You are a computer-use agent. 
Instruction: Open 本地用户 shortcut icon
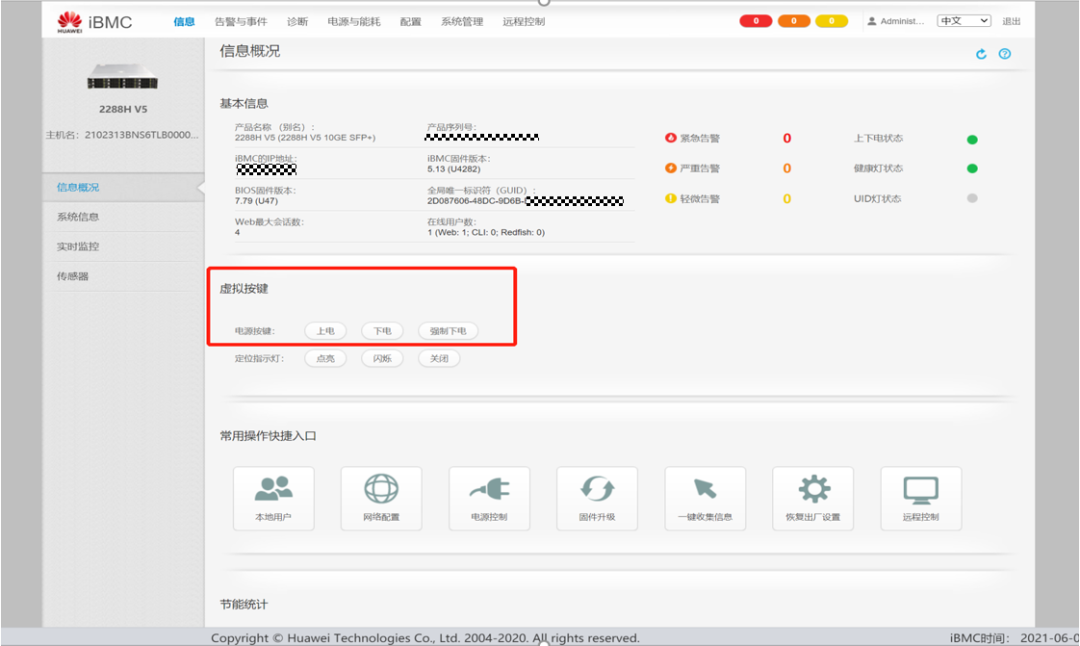tap(273, 498)
